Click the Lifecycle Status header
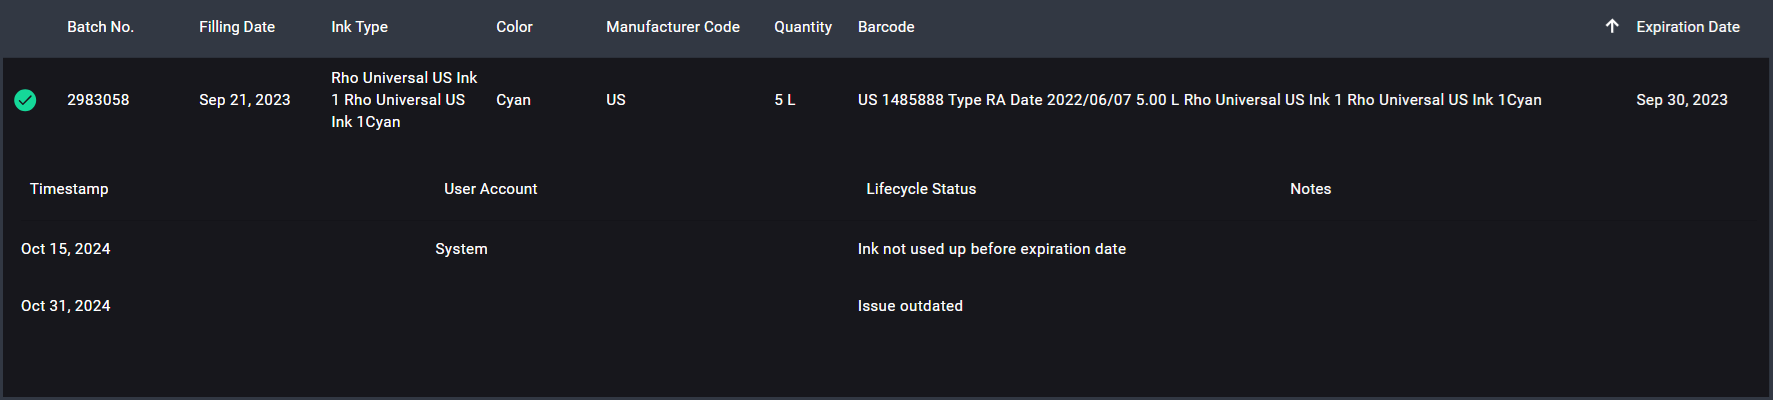The width and height of the screenshot is (1773, 400). point(921,189)
